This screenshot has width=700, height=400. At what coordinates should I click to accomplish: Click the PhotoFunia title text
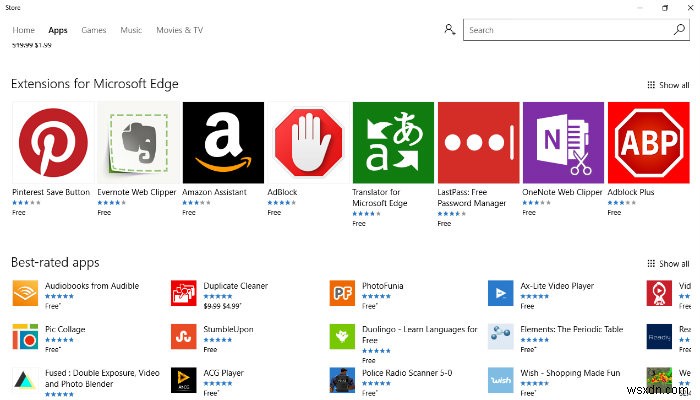click(x=383, y=286)
